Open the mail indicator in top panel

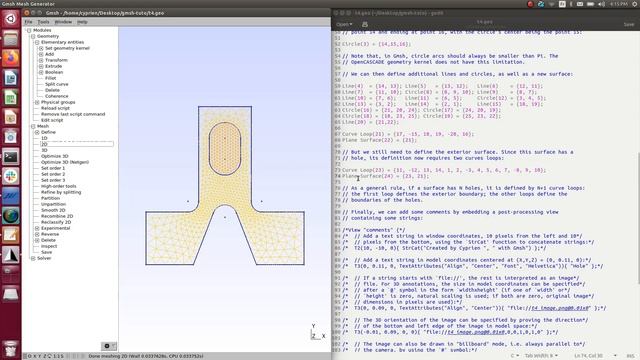click(x=580, y=4)
